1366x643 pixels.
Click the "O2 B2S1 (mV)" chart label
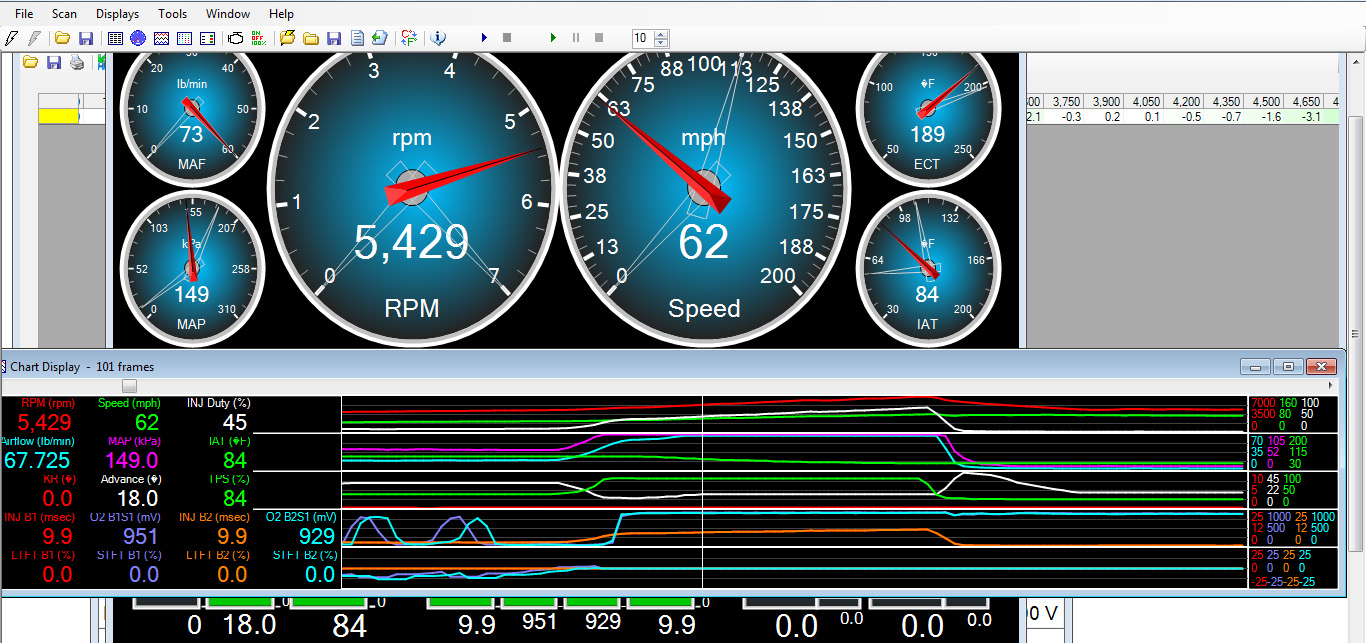(301, 517)
